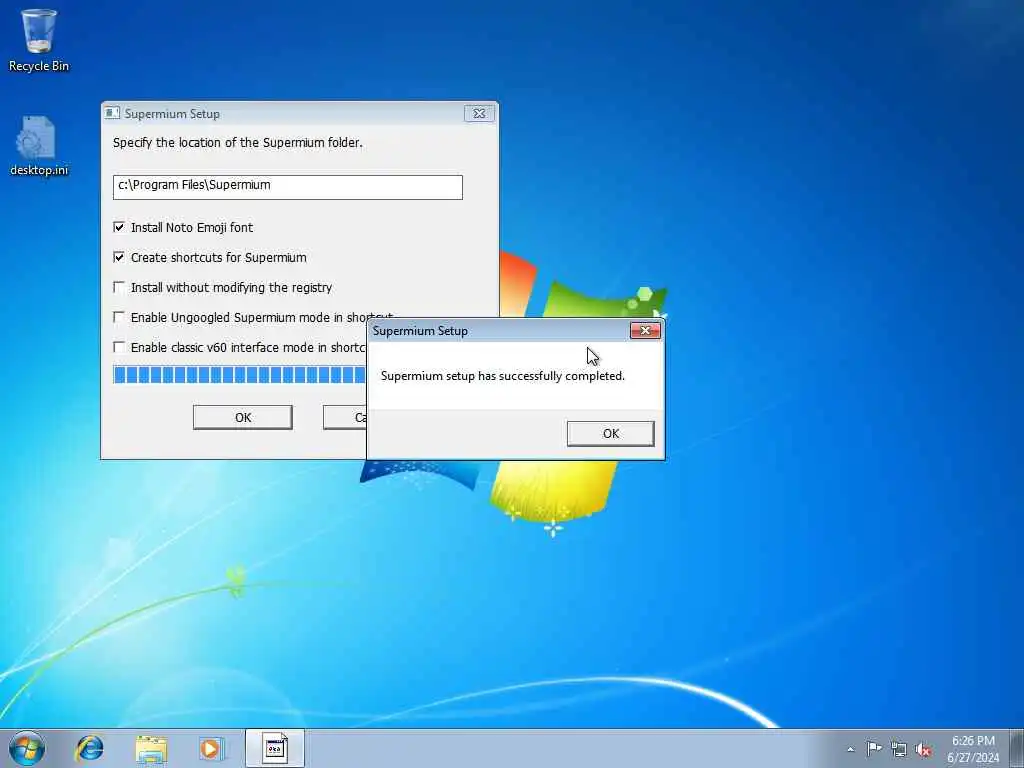Open the network status tray icon
Viewport: 1024px width, 768px height.
(x=899, y=749)
